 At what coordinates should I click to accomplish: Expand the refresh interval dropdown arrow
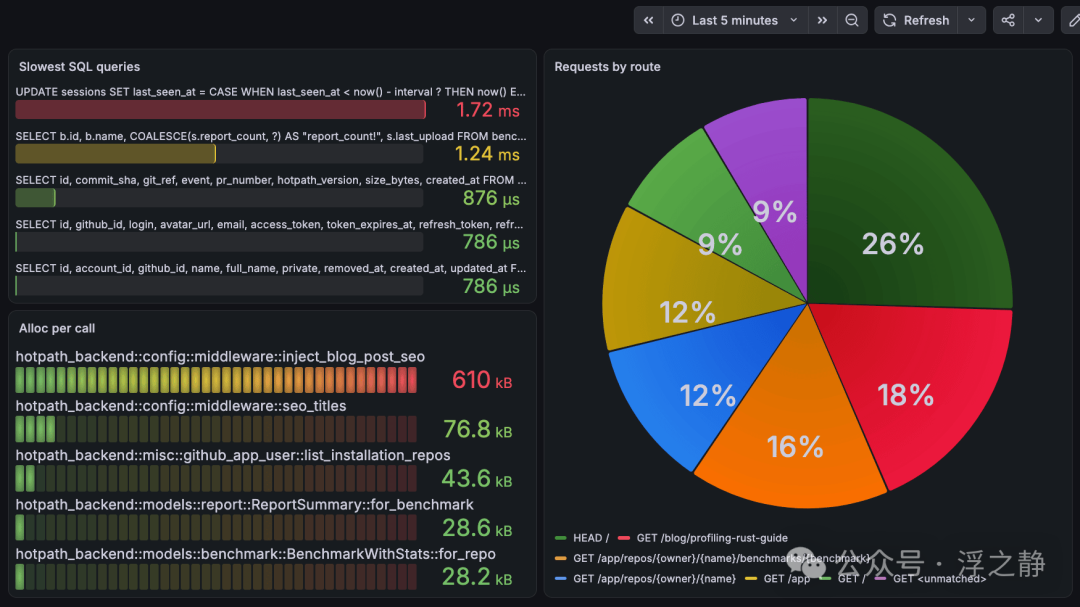971,20
